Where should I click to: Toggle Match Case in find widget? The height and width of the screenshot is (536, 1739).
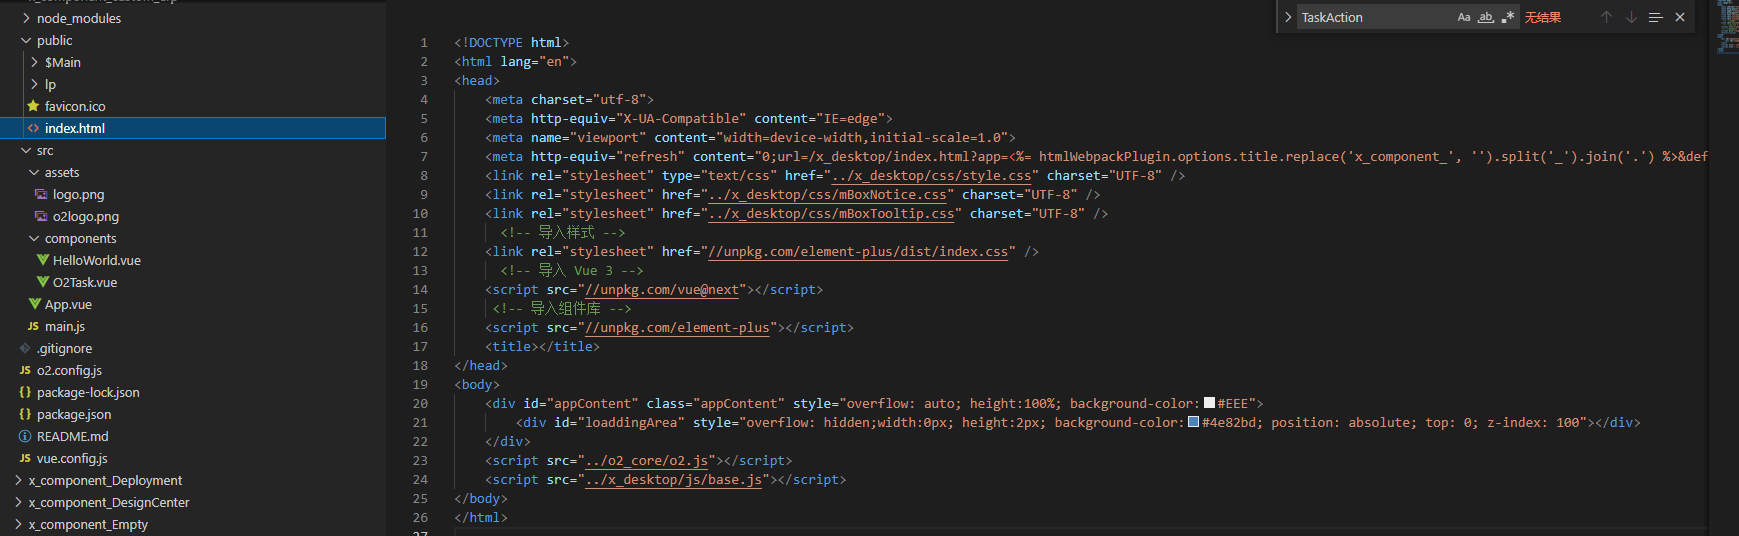pyautogui.click(x=1464, y=17)
